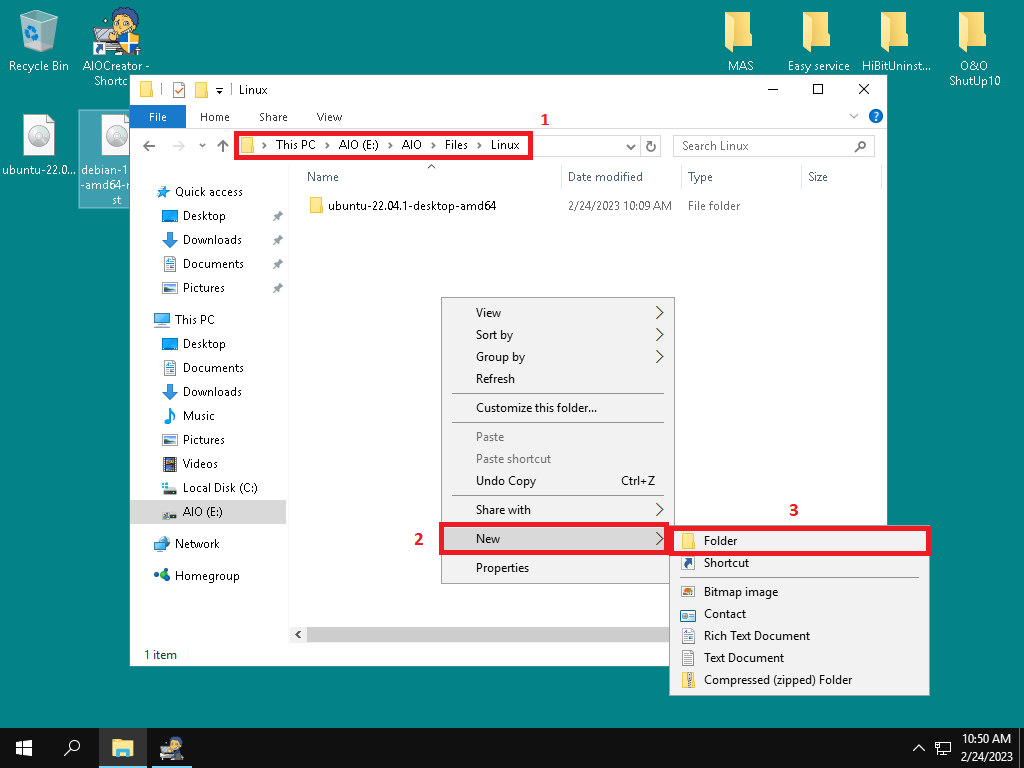Click Properties in the context menu
1024x768 pixels.
pyautogui.click(x=502, y=568)
